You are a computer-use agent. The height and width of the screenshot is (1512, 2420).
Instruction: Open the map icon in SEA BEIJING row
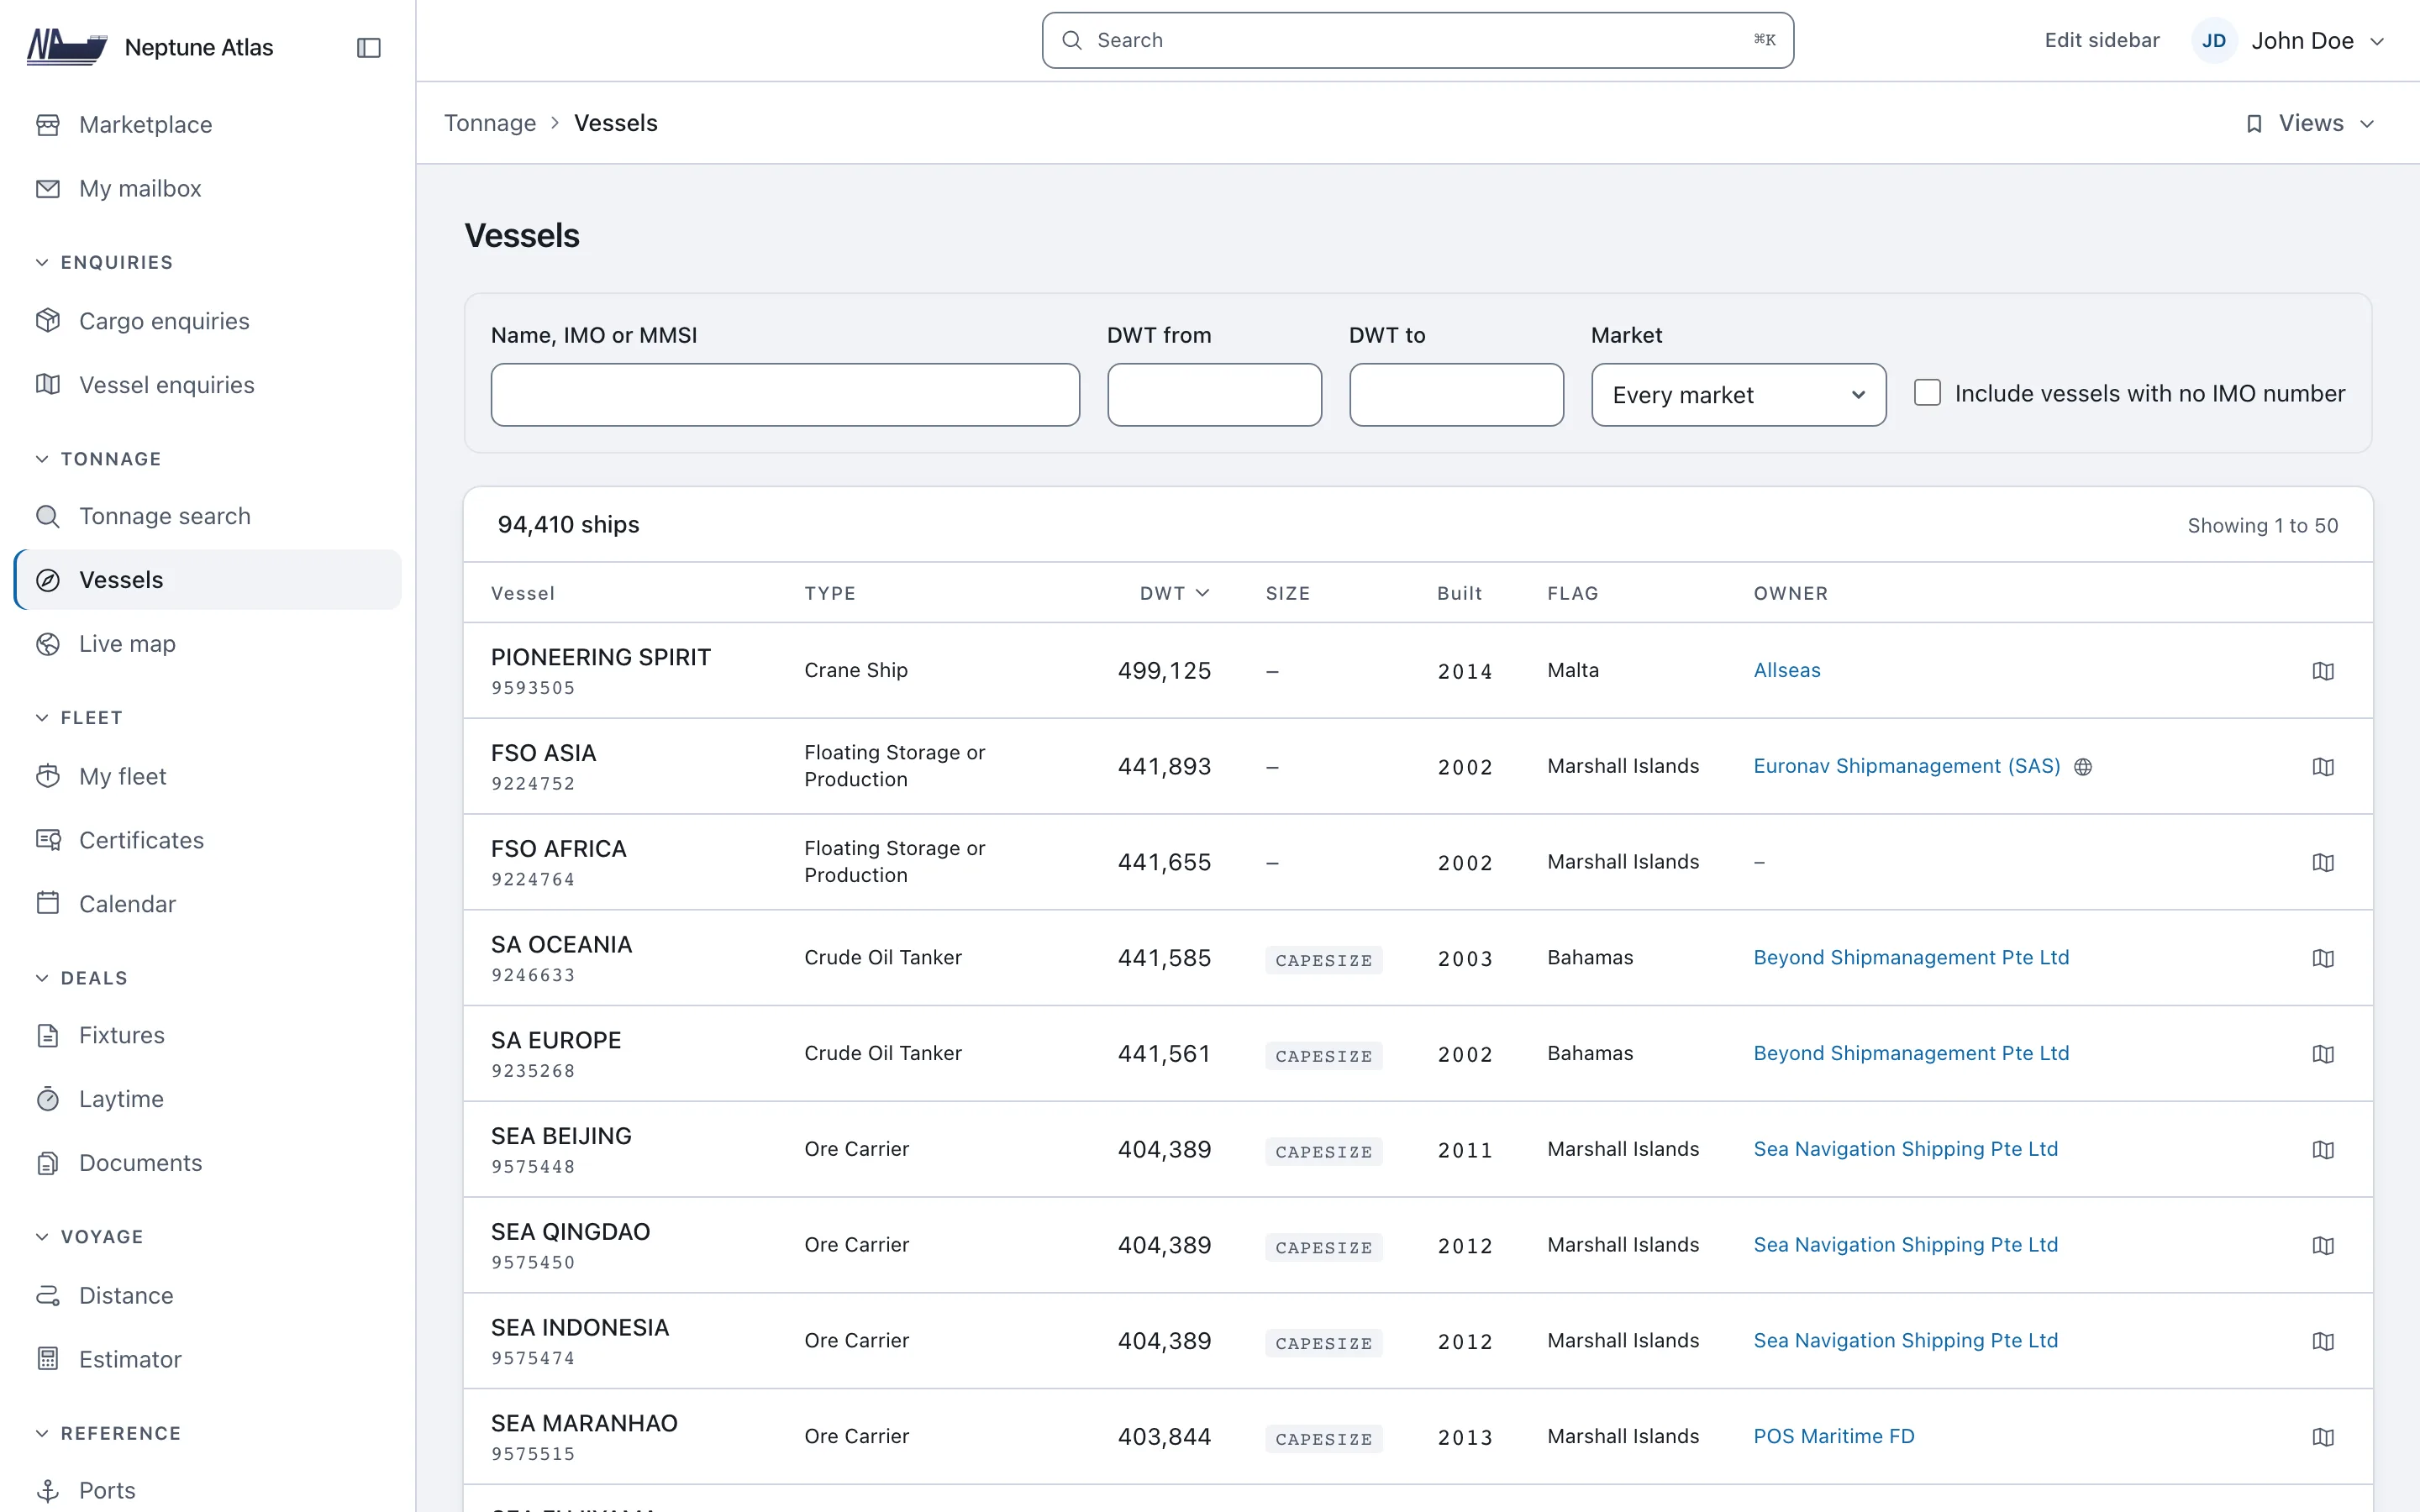2323,1150
